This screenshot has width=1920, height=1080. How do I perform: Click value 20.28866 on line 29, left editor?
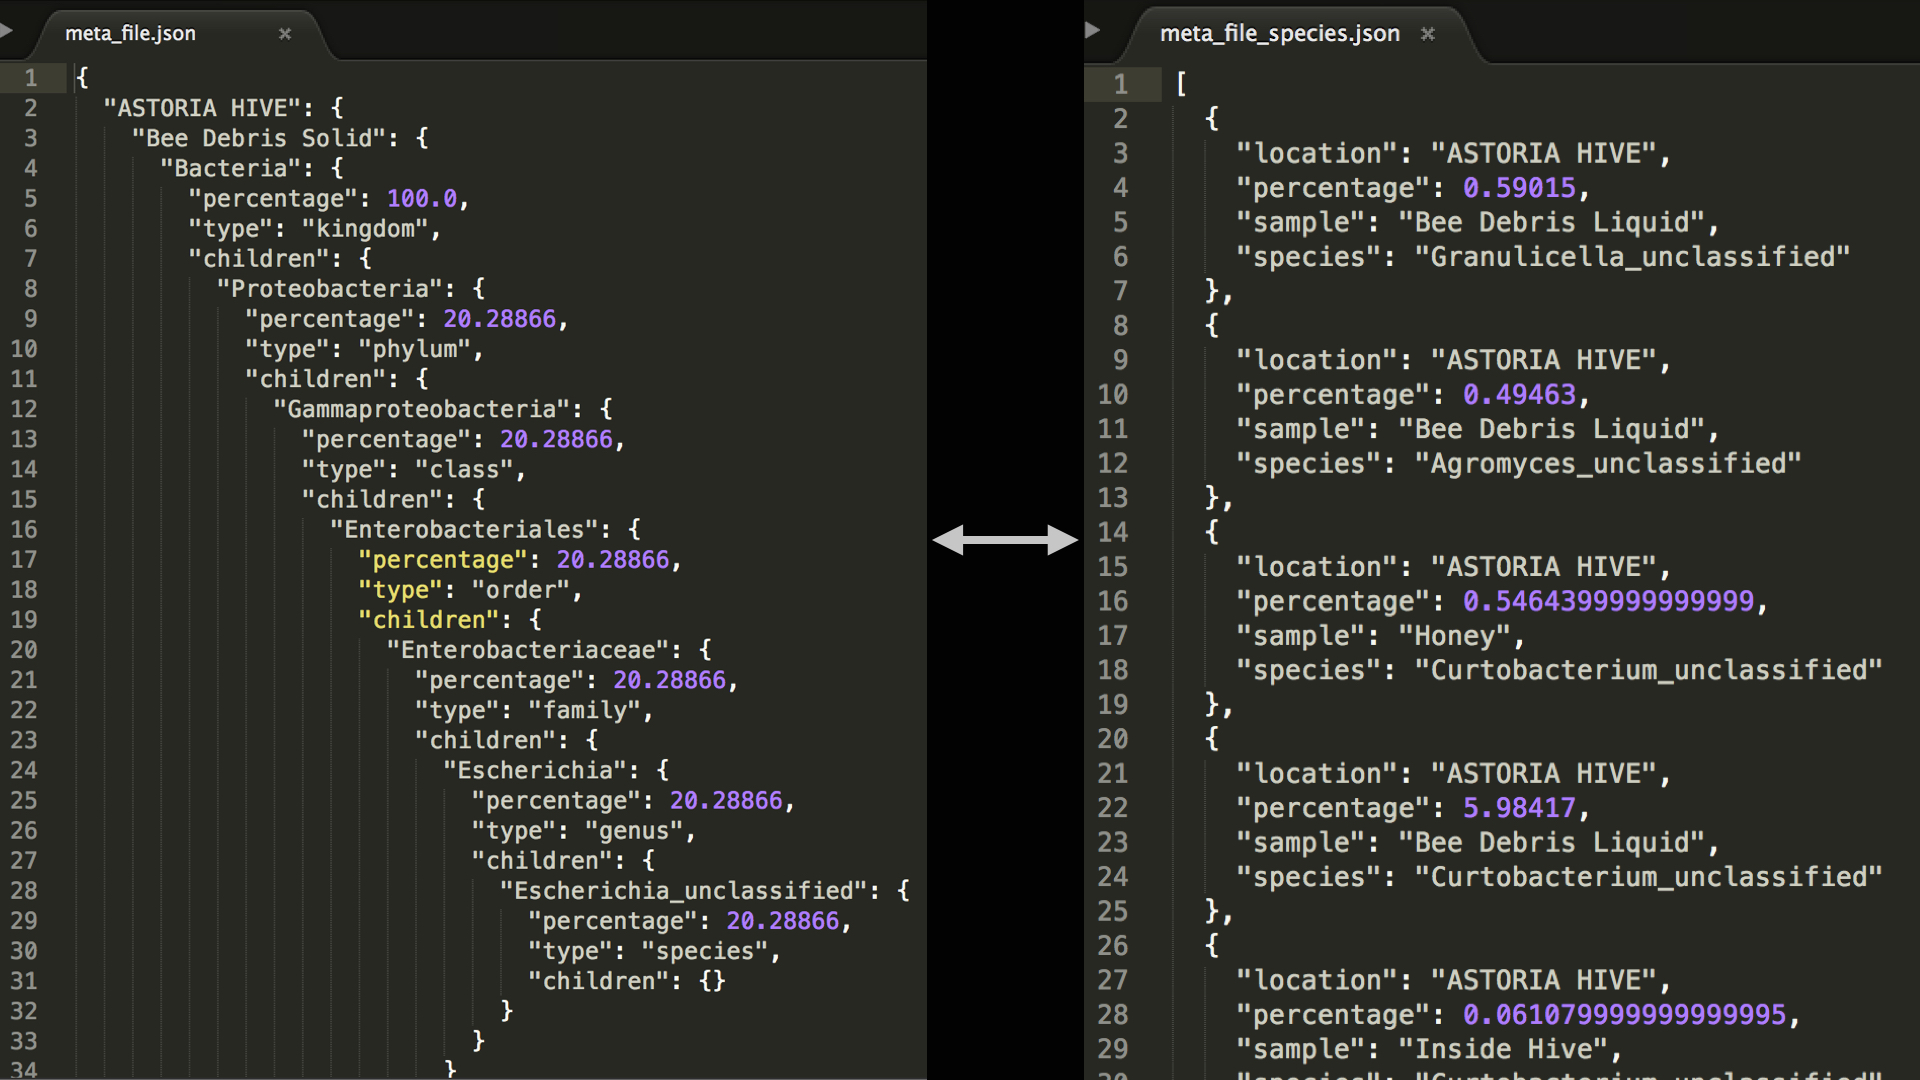tap(782, 920)
